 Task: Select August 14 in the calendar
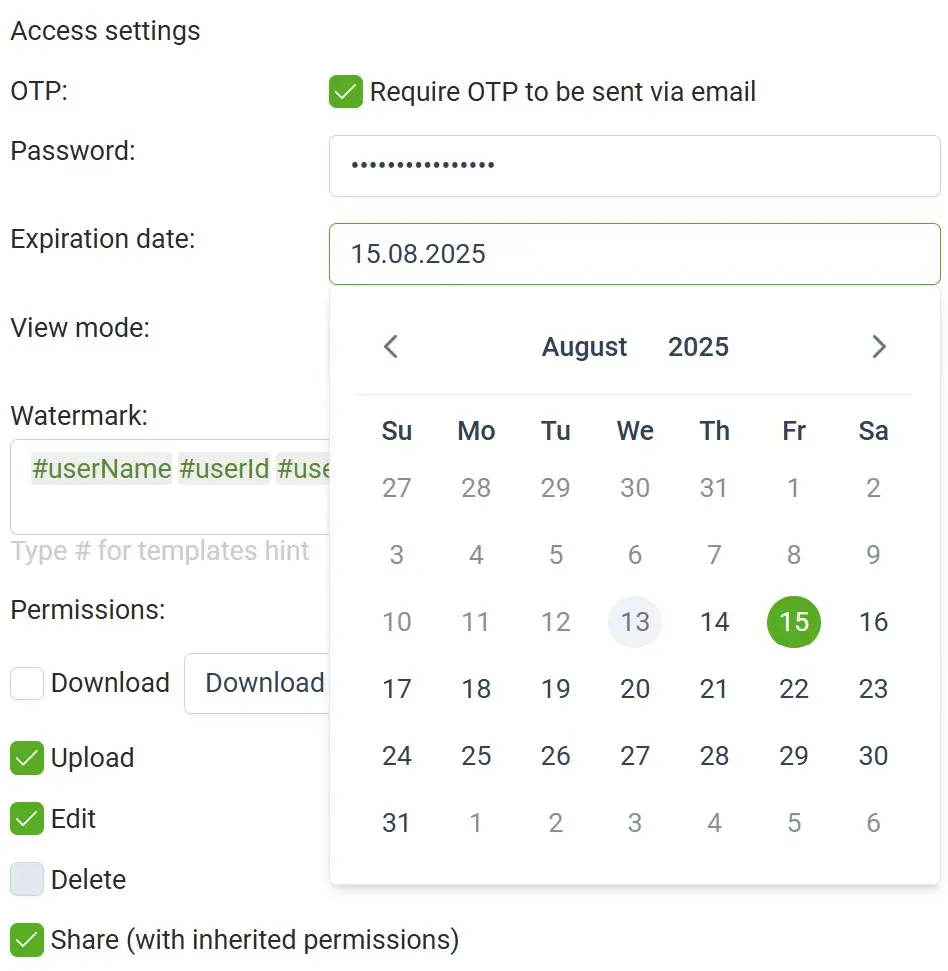click(x=714, y=622)
